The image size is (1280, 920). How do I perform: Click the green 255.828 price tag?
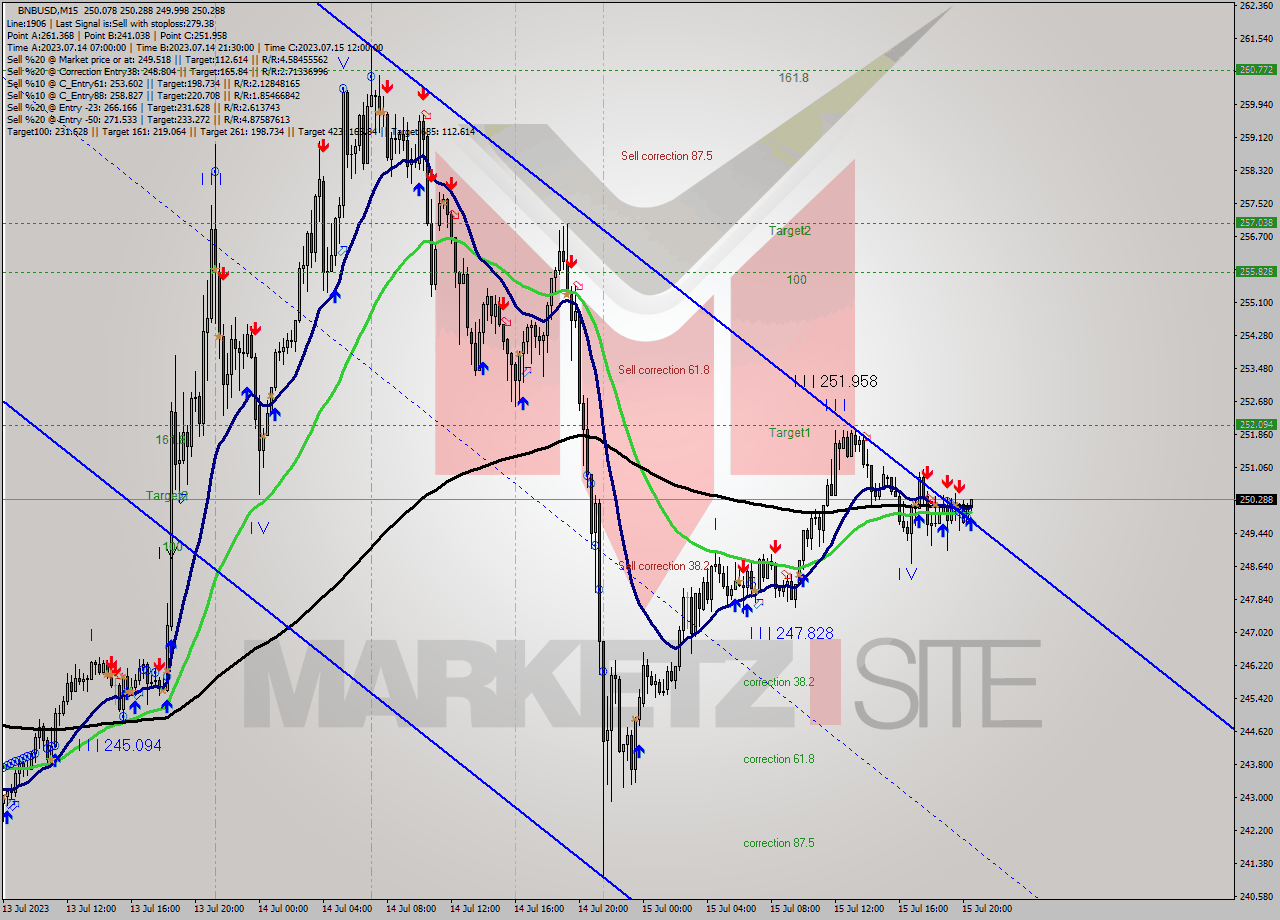coord(1256,272)
